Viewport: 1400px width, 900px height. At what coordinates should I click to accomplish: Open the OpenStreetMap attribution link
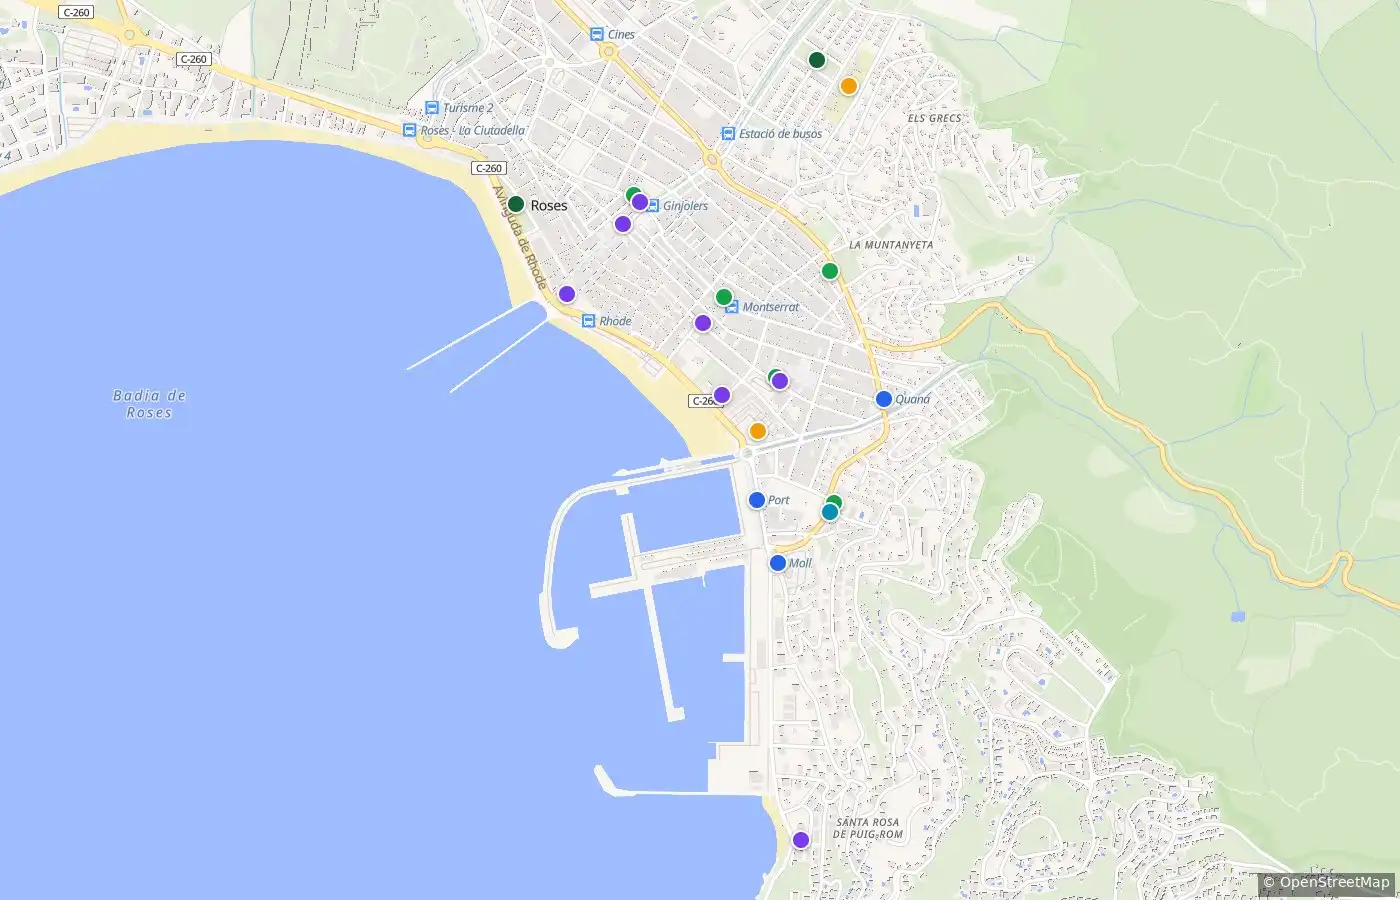[1326, 882]
